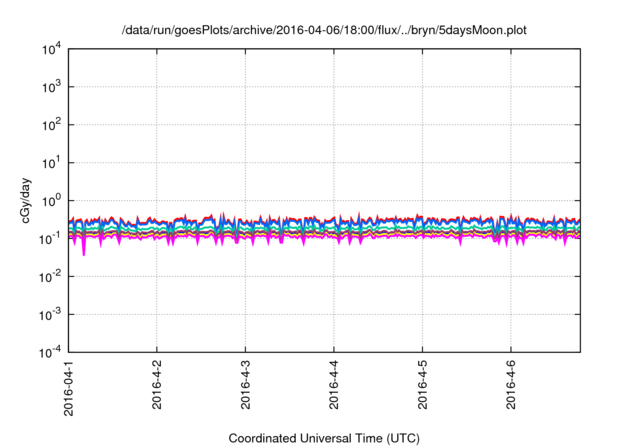Click the 2016-4-2 date tick label
Image resolution: width=640 pixels, height=448 pixels.
click(x=157, y=384)
